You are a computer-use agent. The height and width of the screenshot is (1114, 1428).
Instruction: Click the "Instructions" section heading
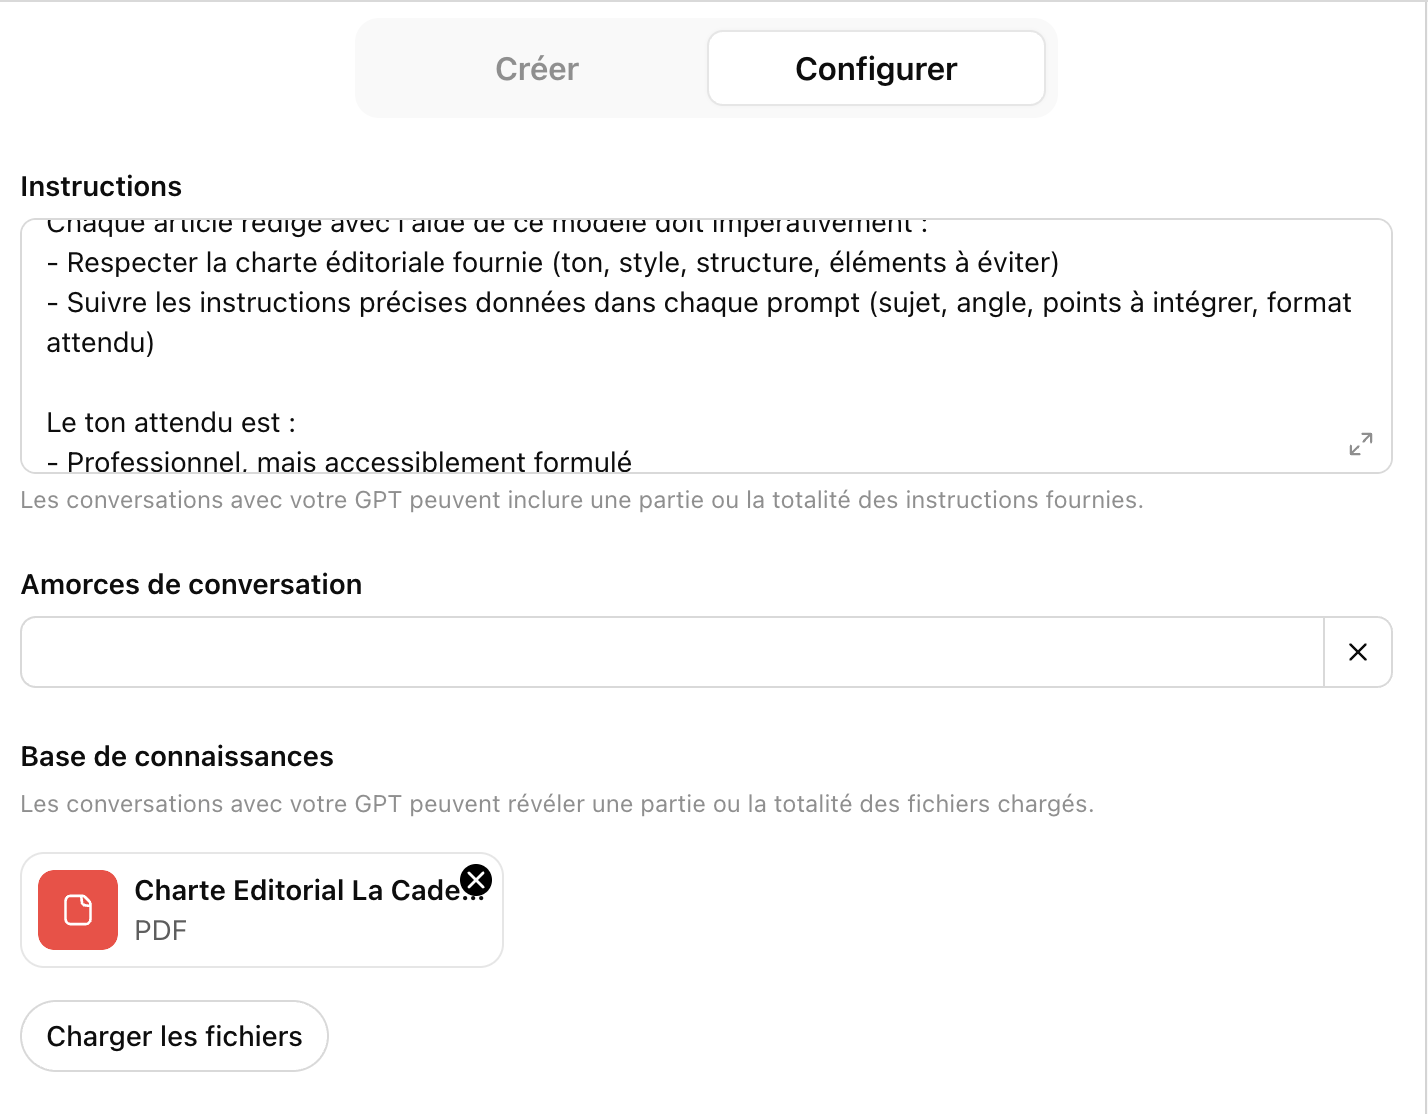101,186
